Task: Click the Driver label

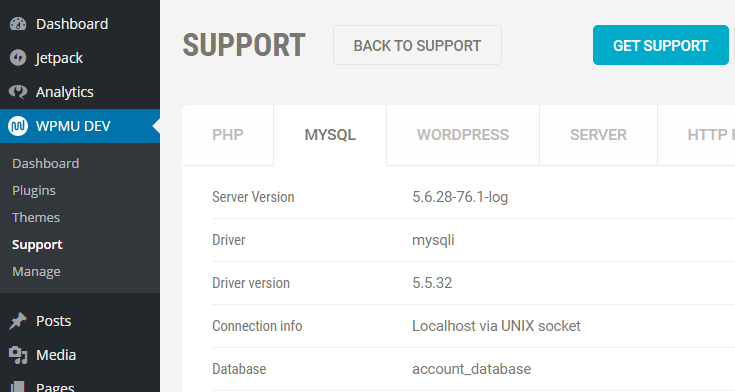Action: [229, 240]
